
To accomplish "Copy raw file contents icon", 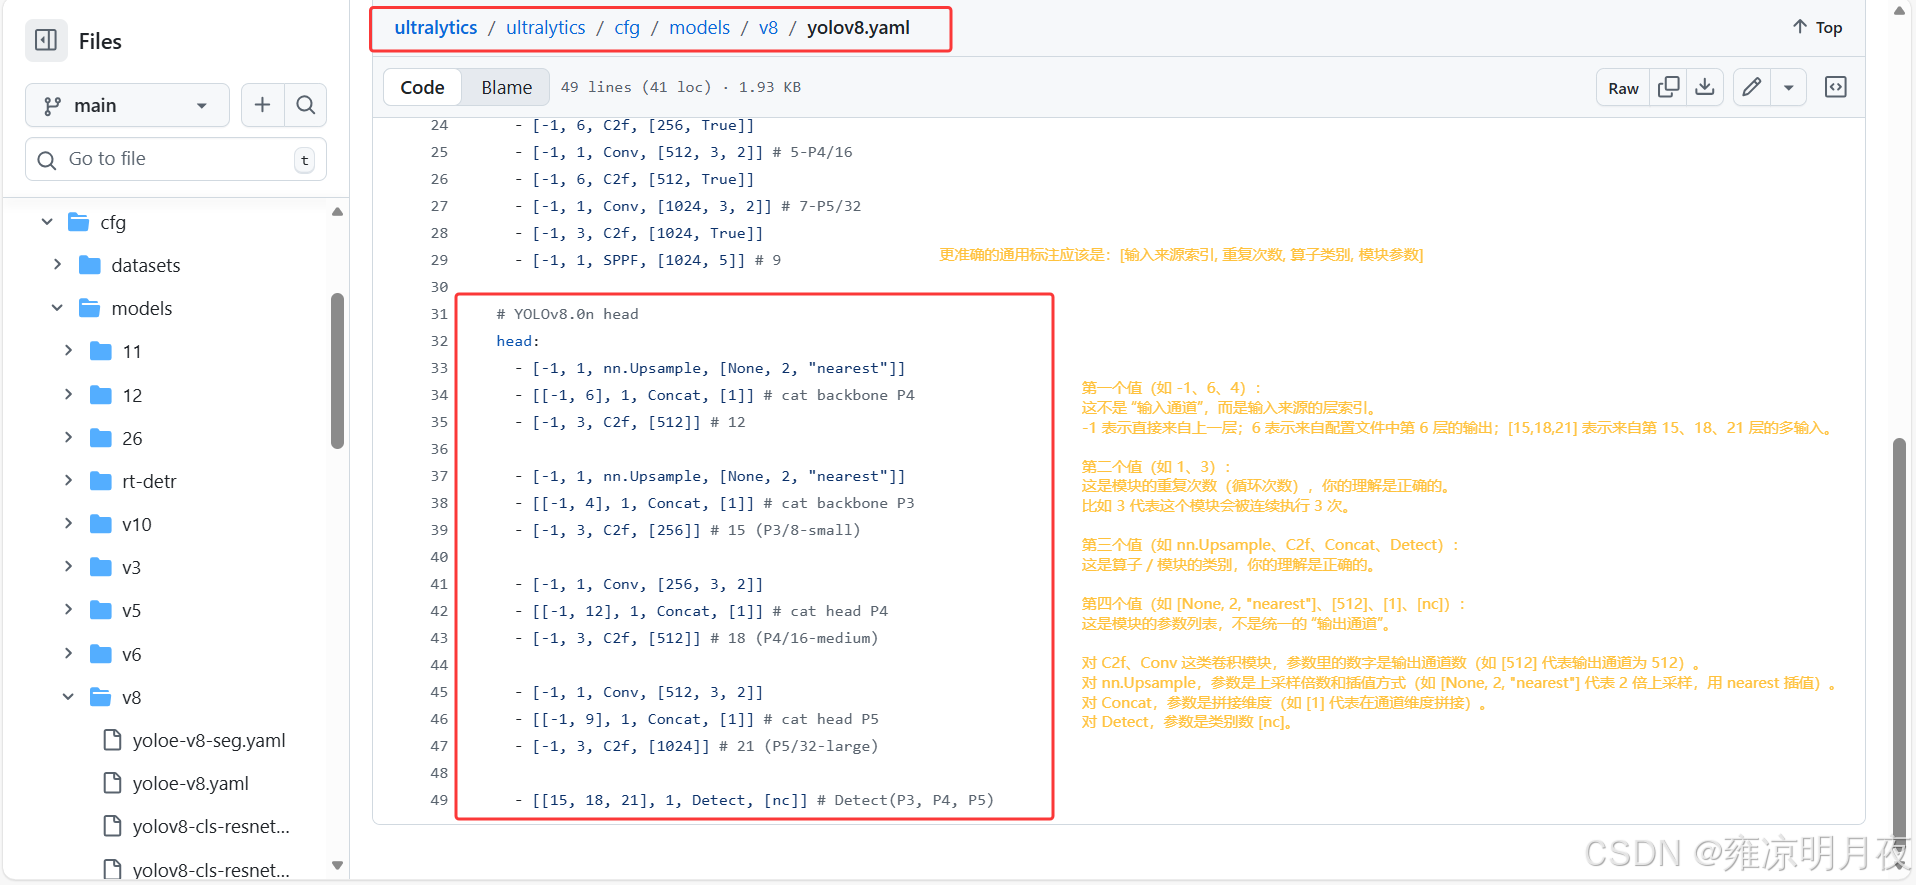I will (1668, 88).
